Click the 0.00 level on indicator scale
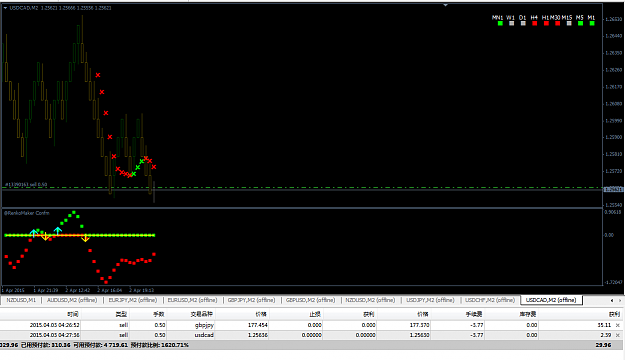Viewport: 625px width, 360px height. (609, 235)
